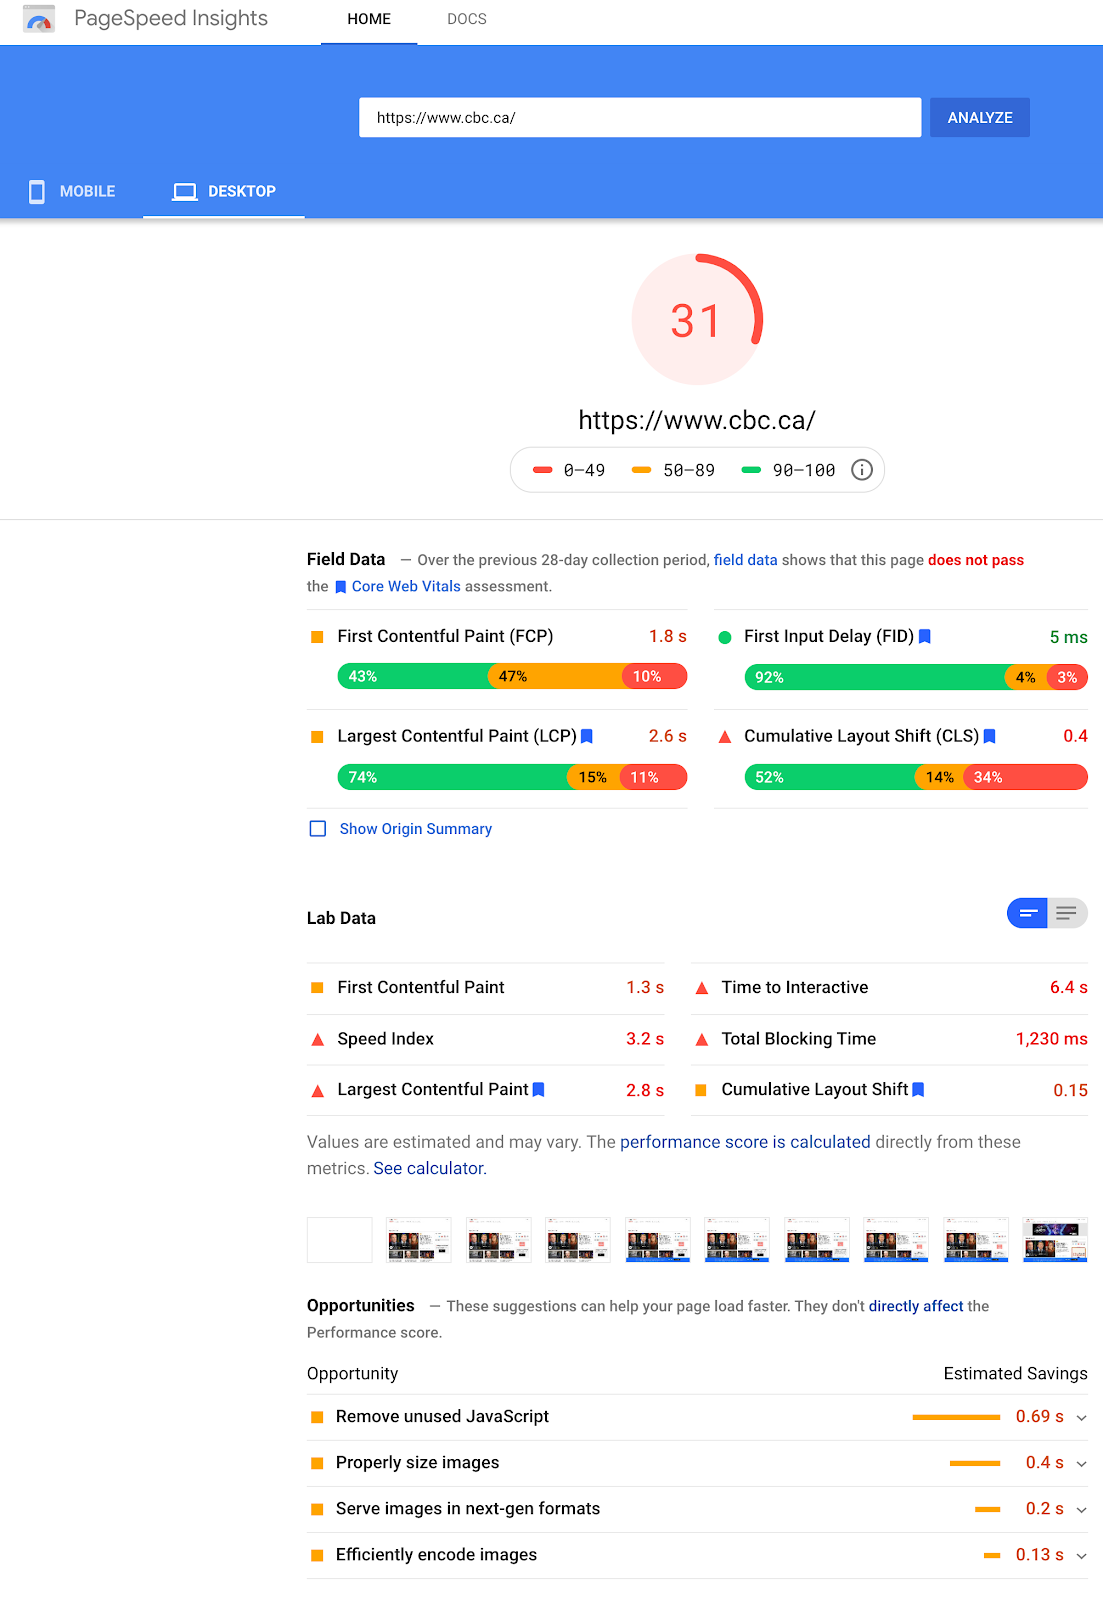This screenshot has height=1600, width=1103.
Task: Click orange square icon beside First Contentful Paint (FCP)
Action: click(x=317, y=637)
